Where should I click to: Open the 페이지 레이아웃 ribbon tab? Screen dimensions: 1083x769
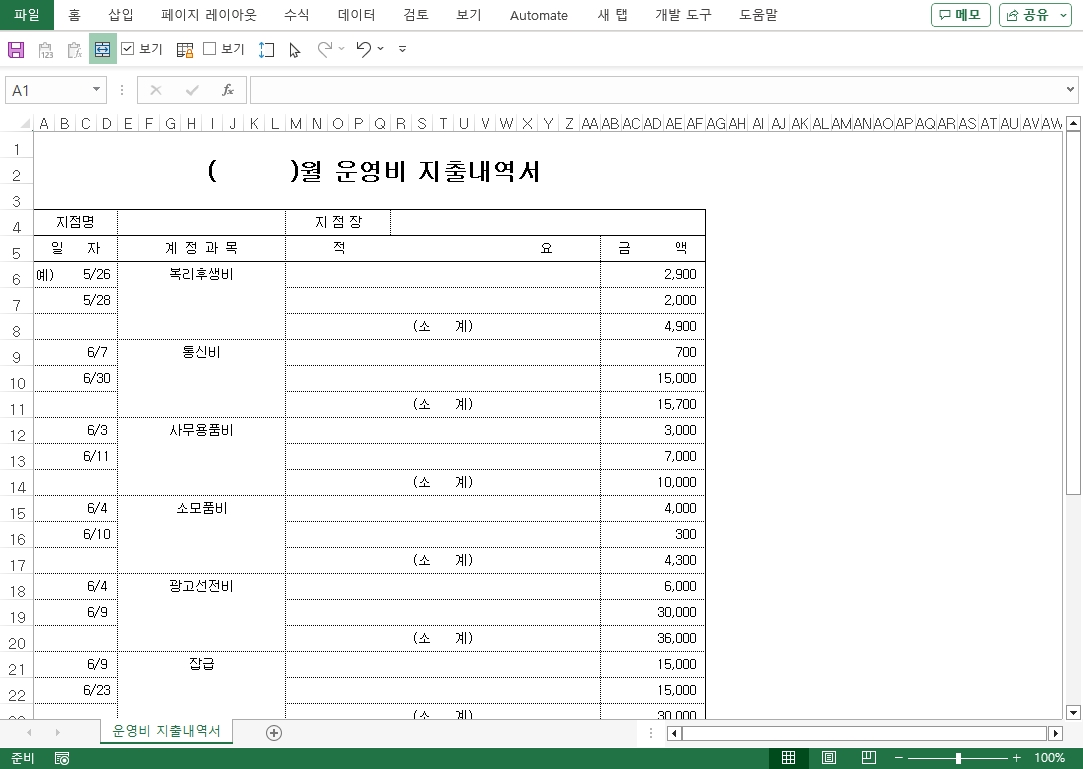209,15
